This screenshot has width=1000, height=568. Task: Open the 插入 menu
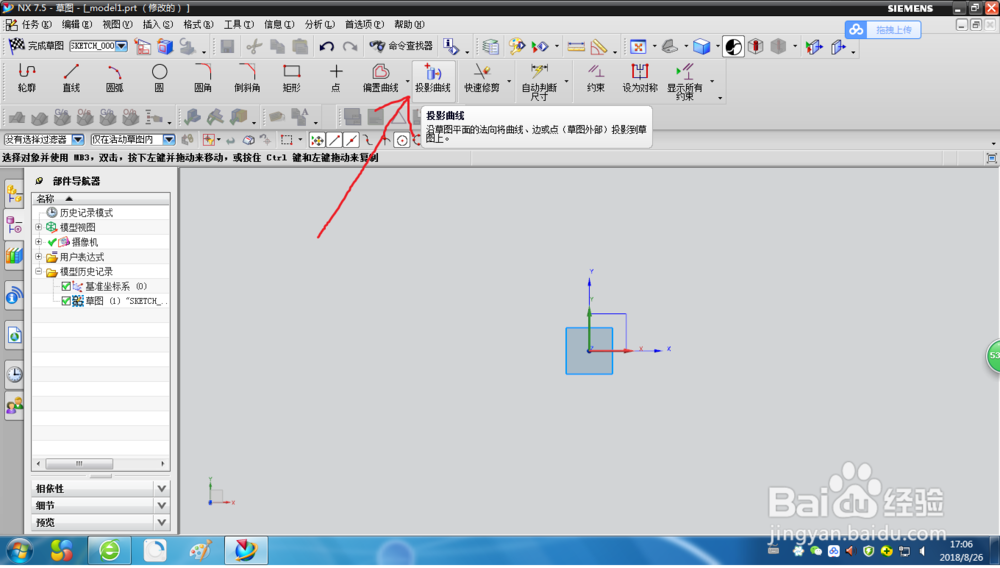[158, 24]
